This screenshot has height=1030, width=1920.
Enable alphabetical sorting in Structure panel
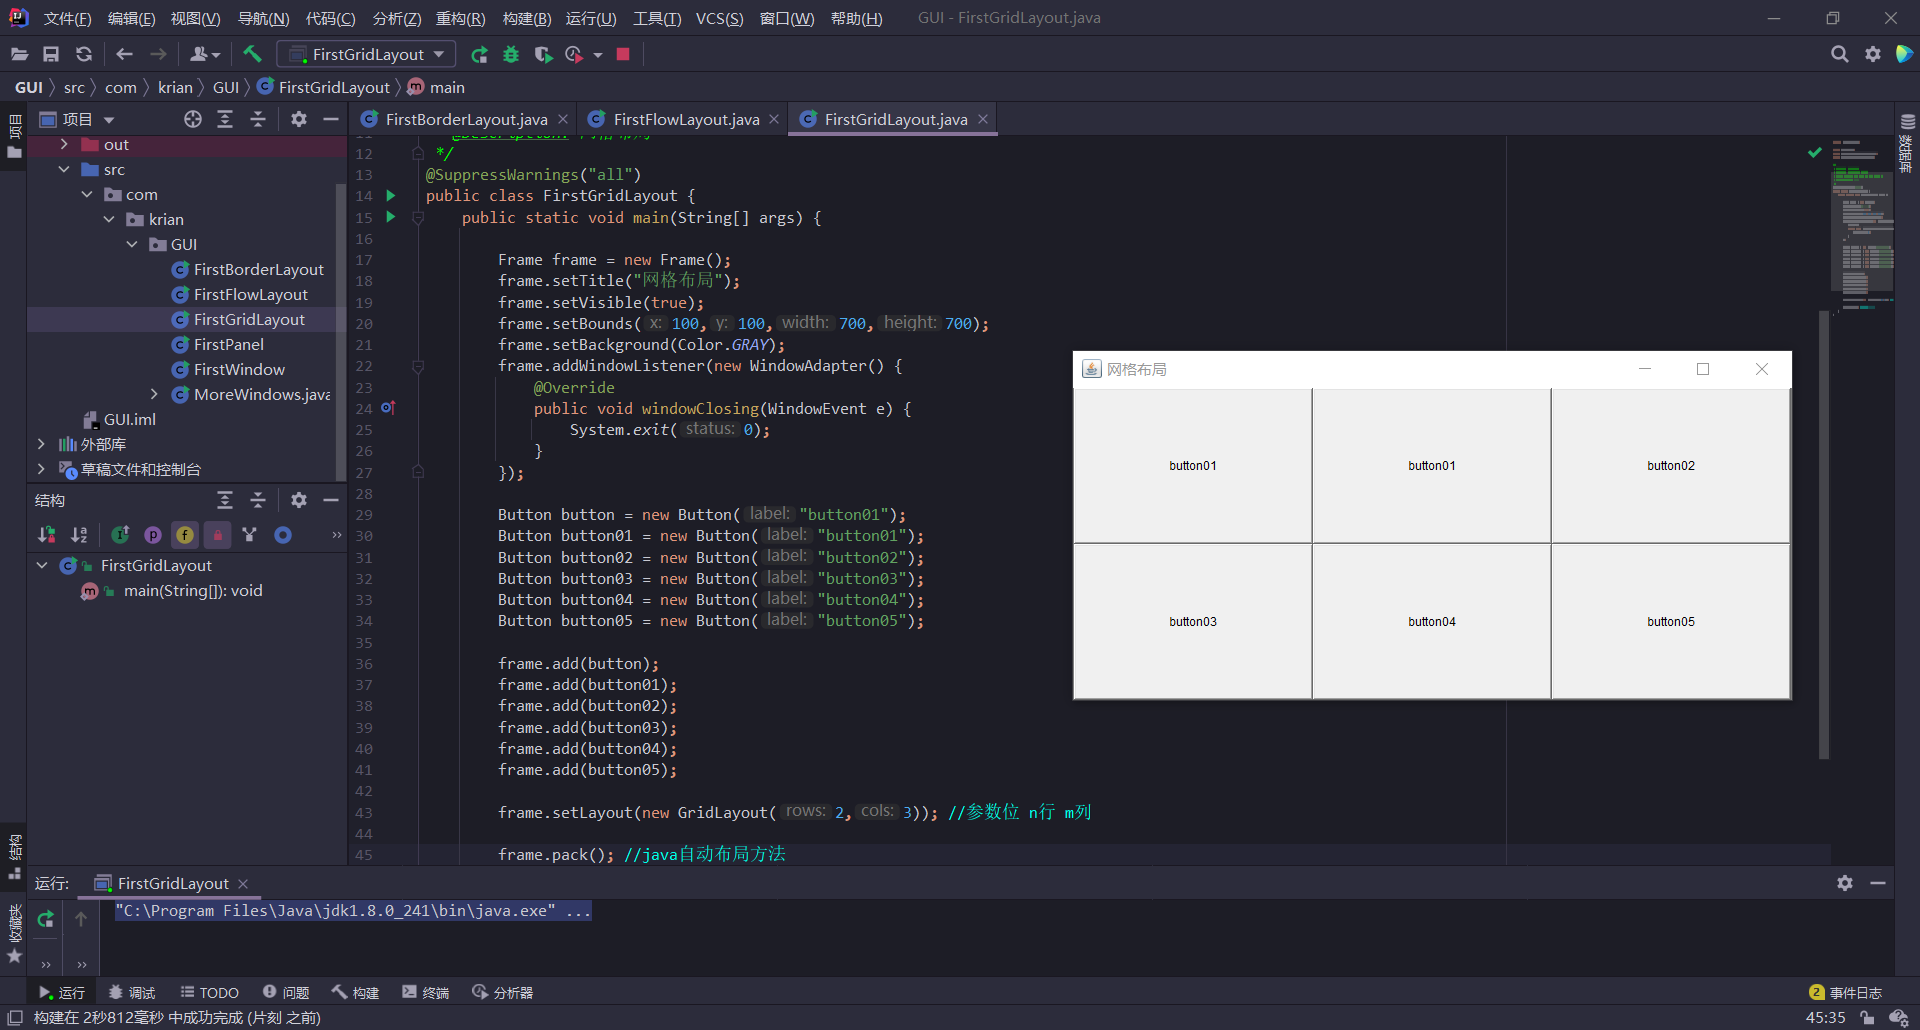click(79, 535)
